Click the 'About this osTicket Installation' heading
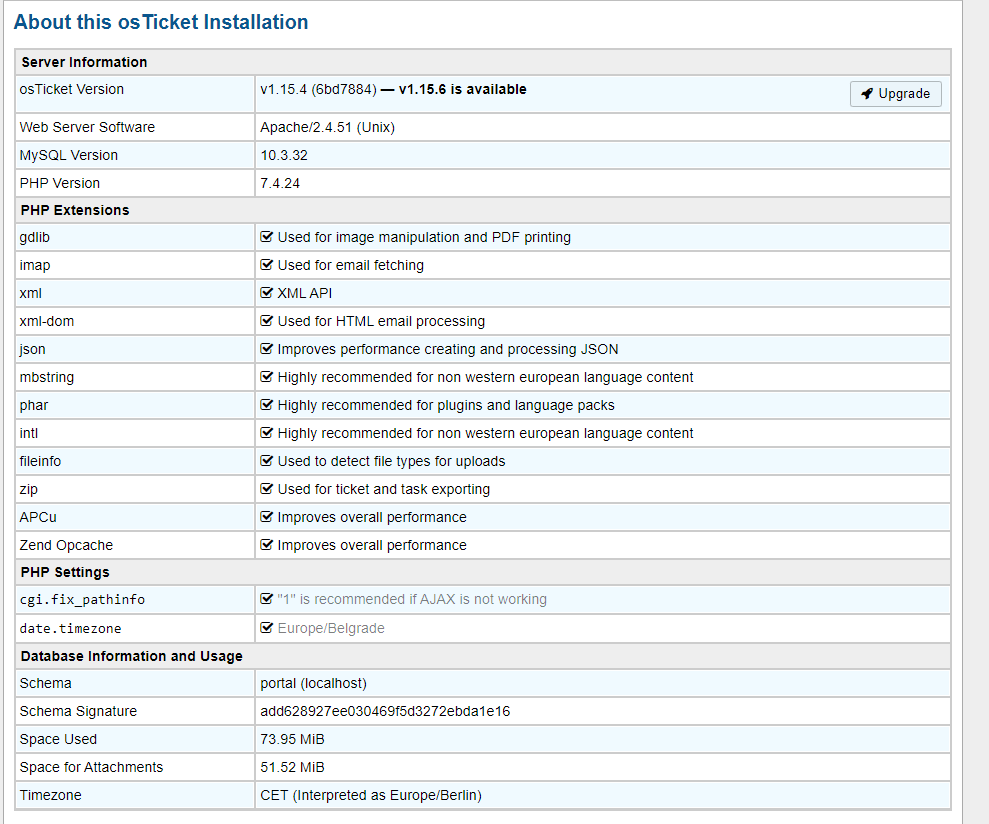This screenshot has width=989, height=824. tap(161, 22)
